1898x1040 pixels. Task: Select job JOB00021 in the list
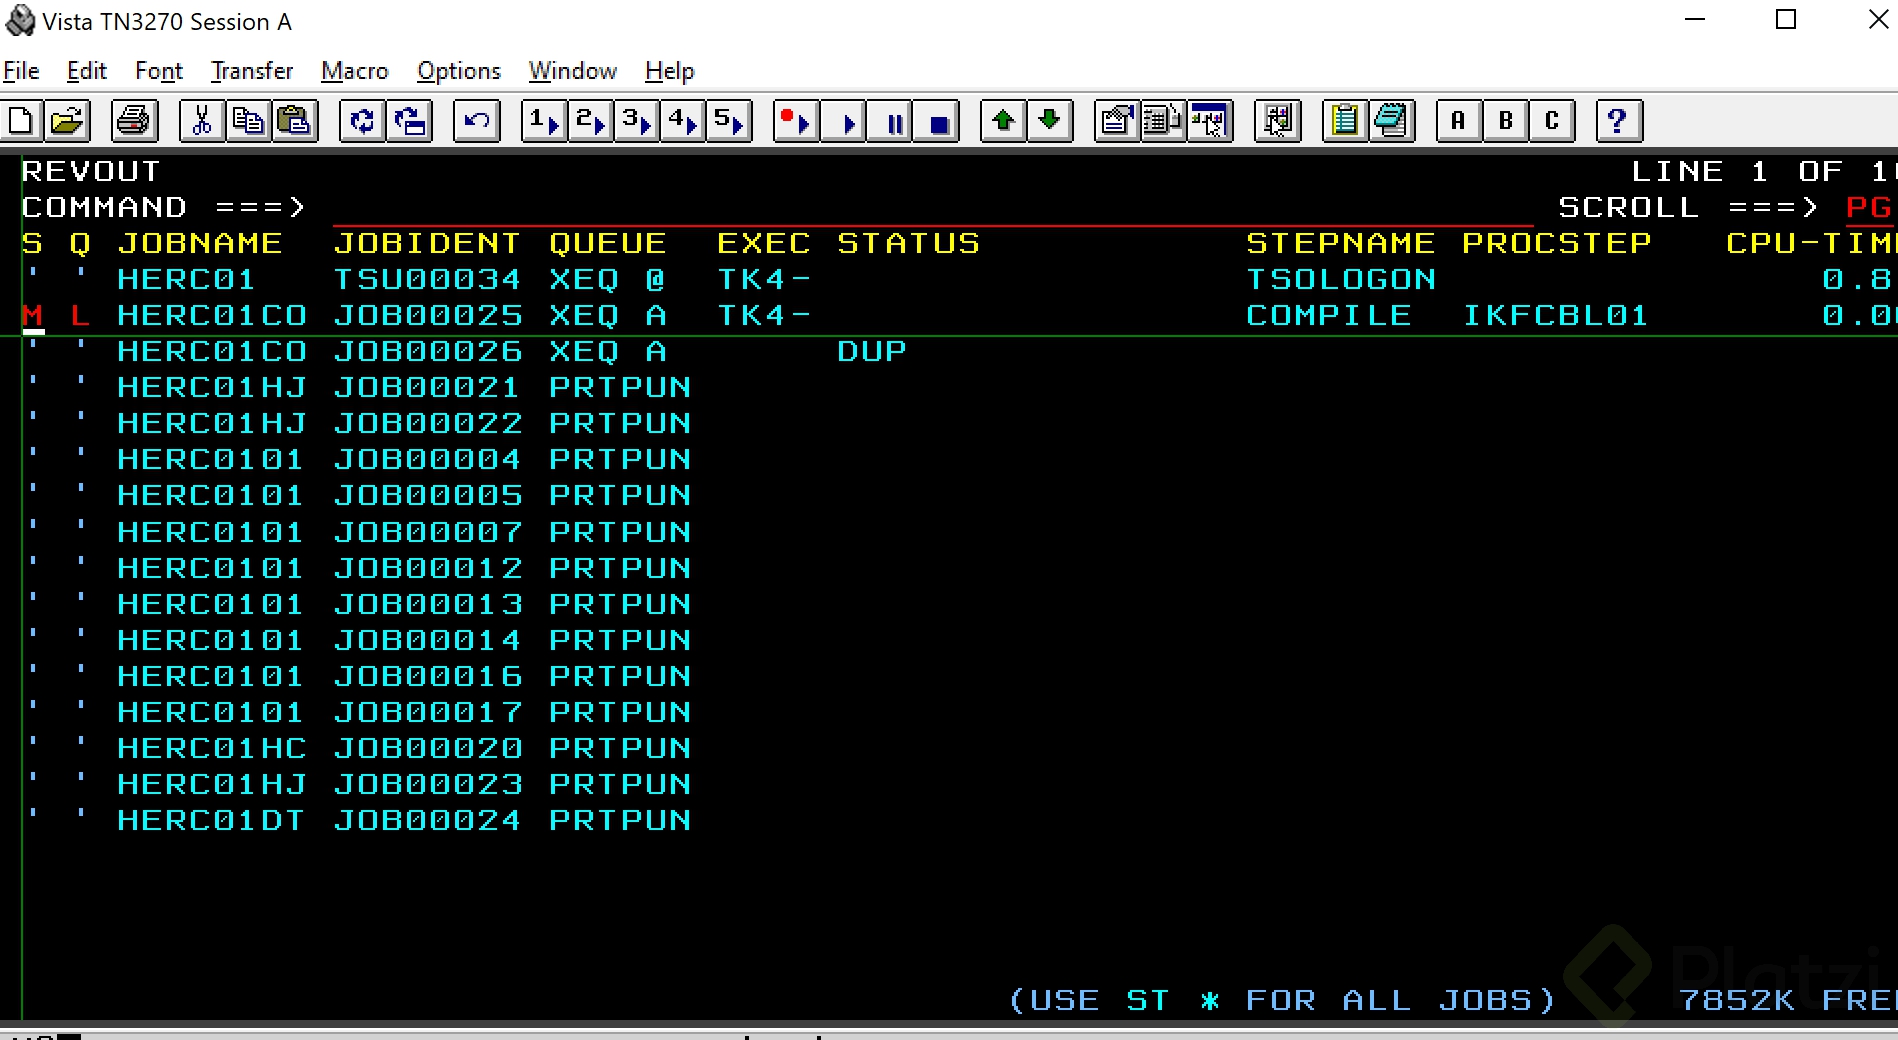click(427, 388)
